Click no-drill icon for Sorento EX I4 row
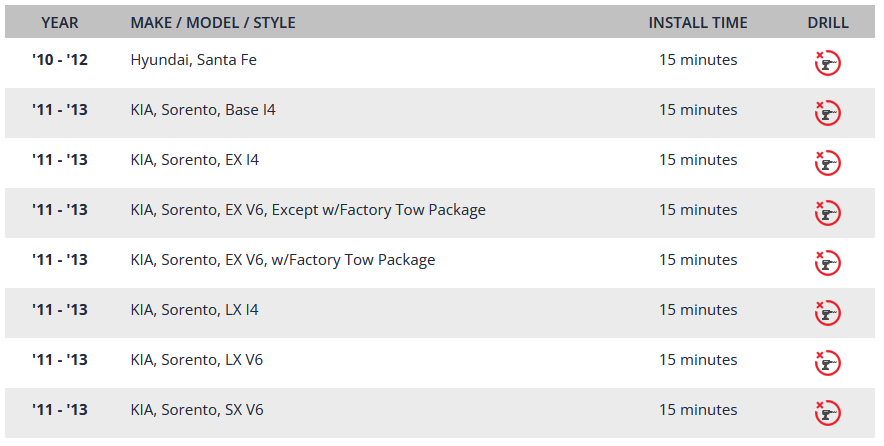 point(827,163)
